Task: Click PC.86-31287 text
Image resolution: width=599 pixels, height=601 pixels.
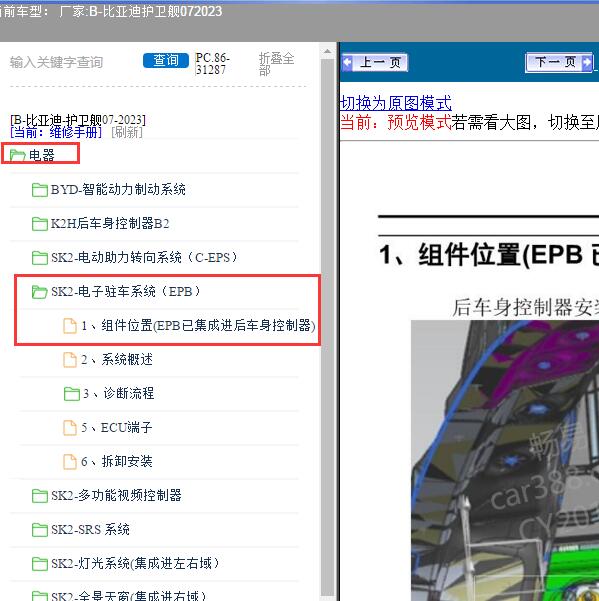Action: [213, 64]
